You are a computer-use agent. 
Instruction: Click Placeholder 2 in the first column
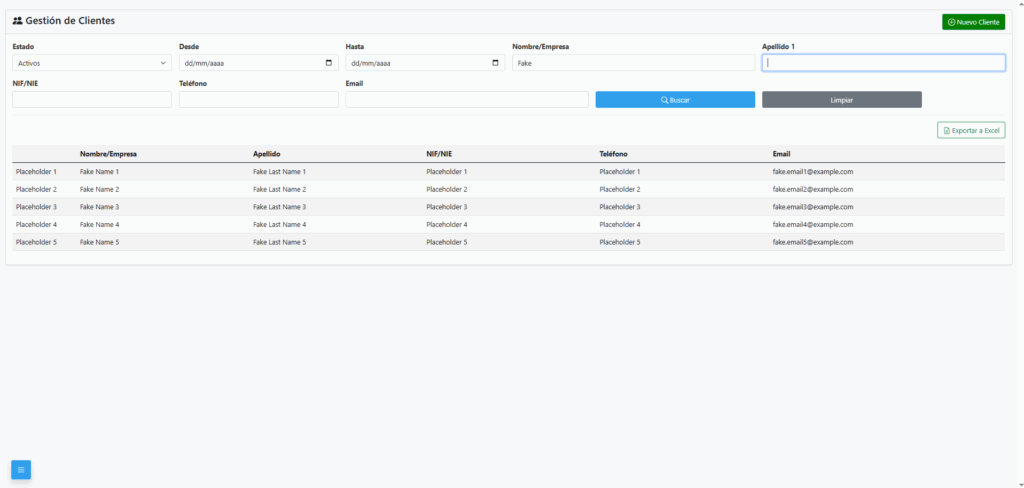(36, 189)
